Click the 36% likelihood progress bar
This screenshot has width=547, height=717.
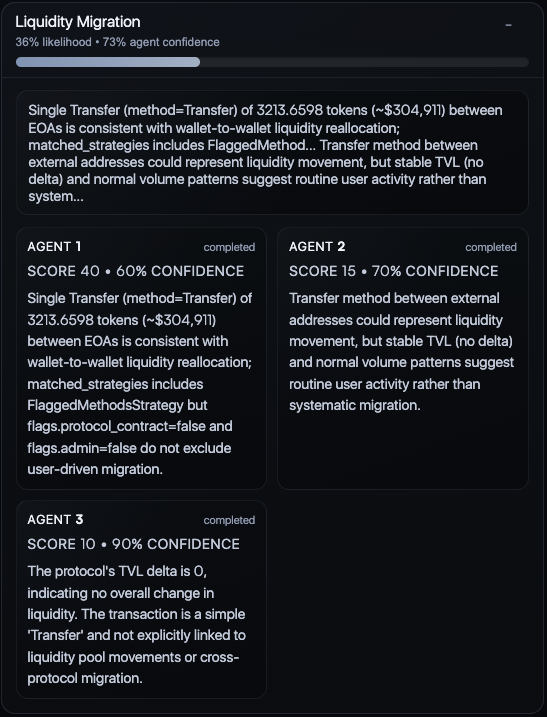click(x=272, y=62)
